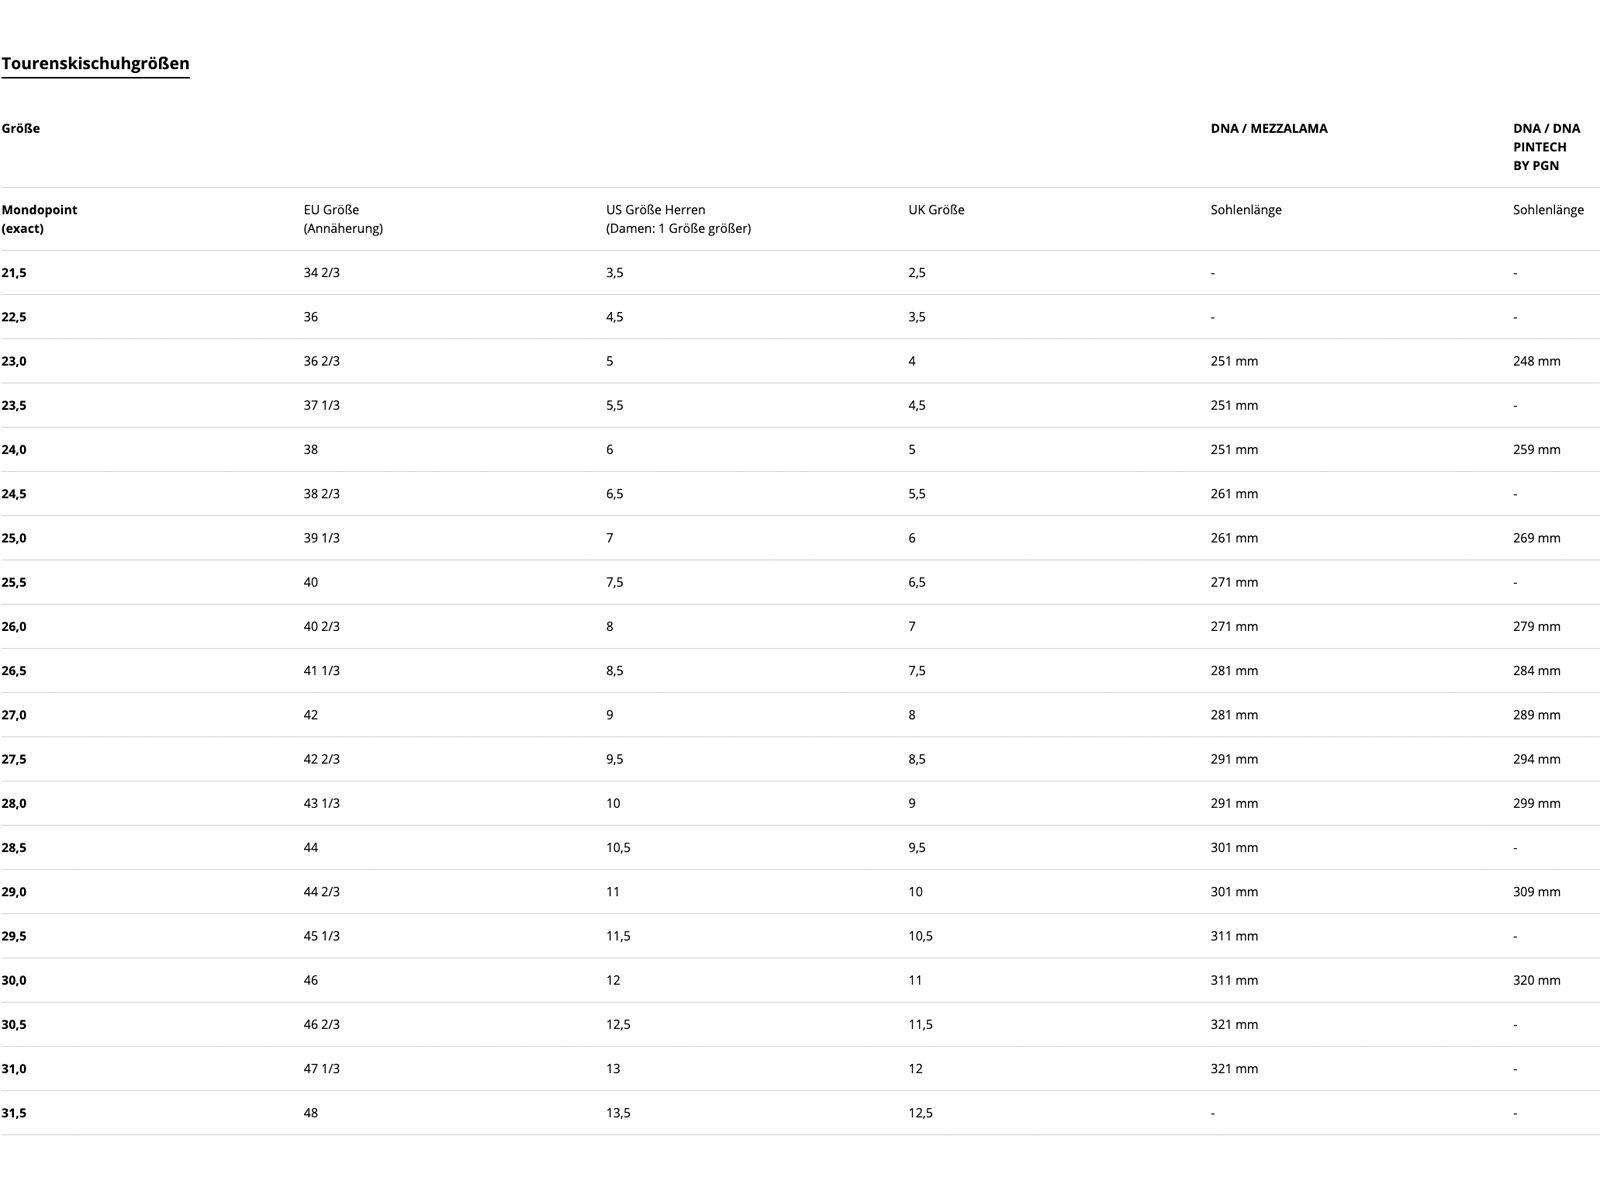Click the 309 mm sole length value

tap(1536, 892)
